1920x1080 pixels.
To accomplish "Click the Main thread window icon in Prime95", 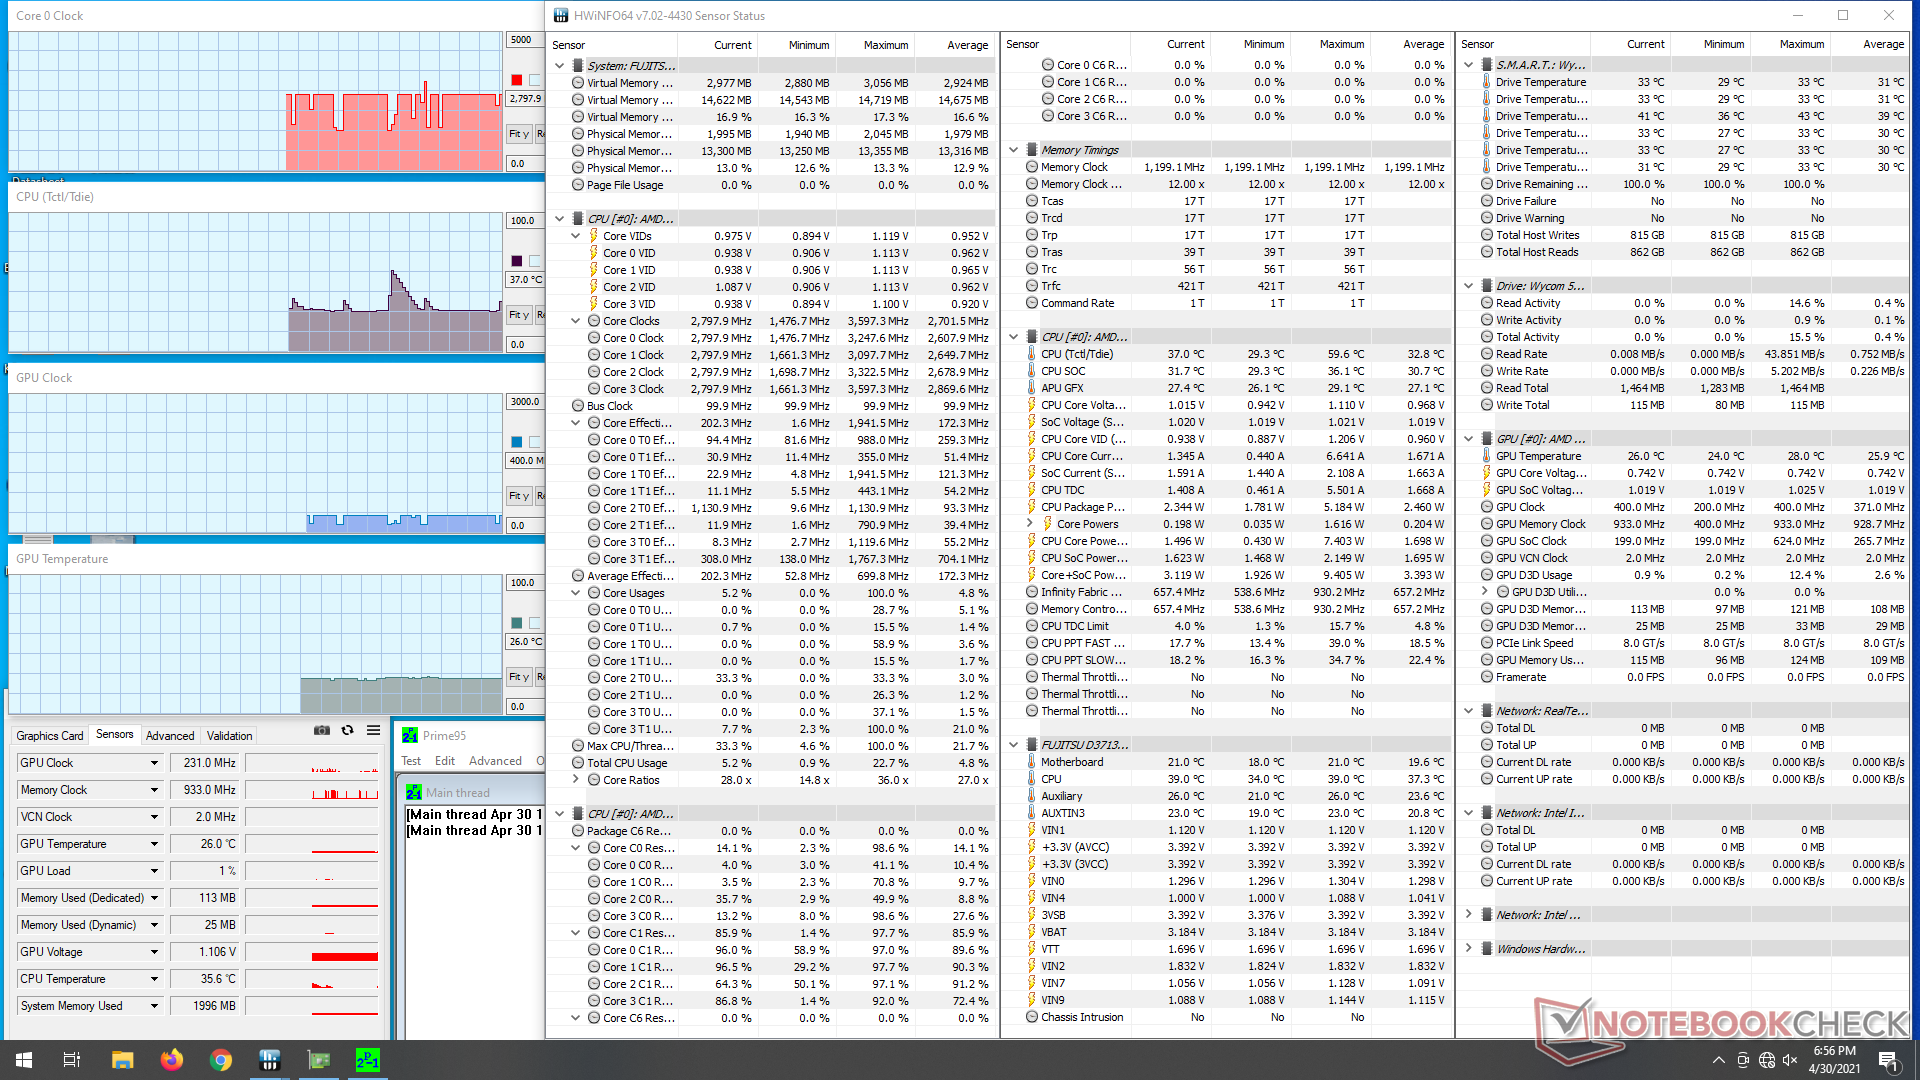I will (414, 792).
